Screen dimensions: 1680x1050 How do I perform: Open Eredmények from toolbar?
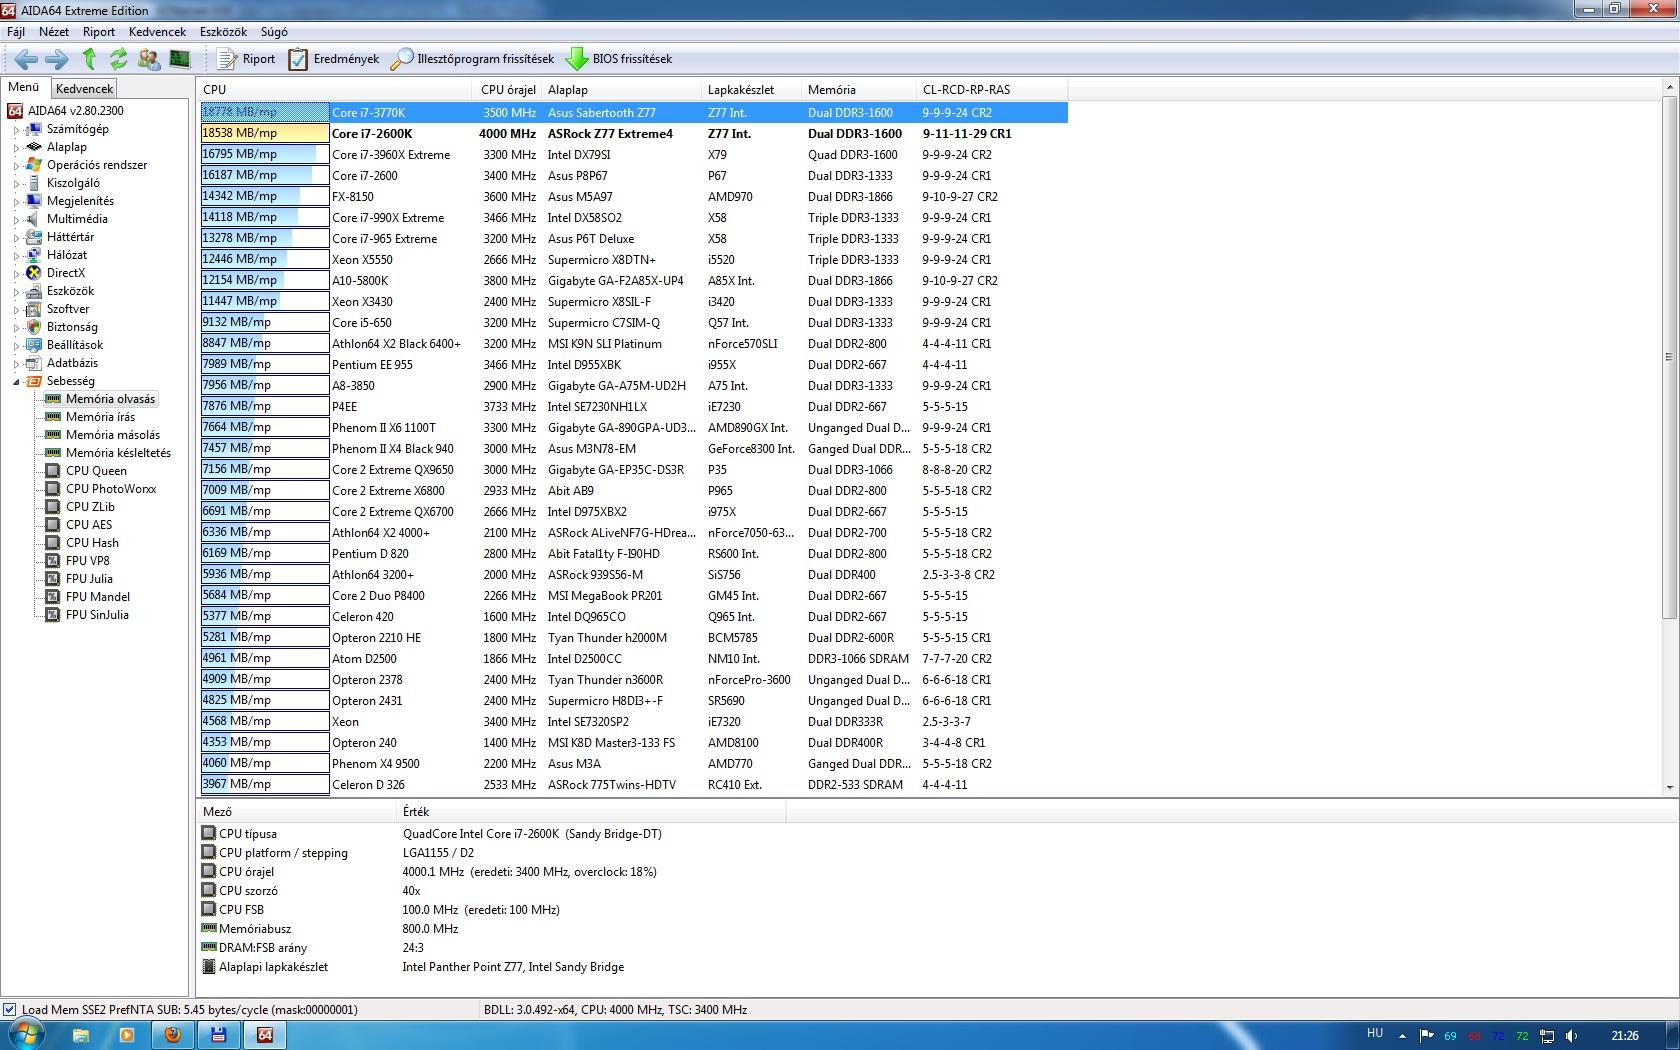[334, 59]
